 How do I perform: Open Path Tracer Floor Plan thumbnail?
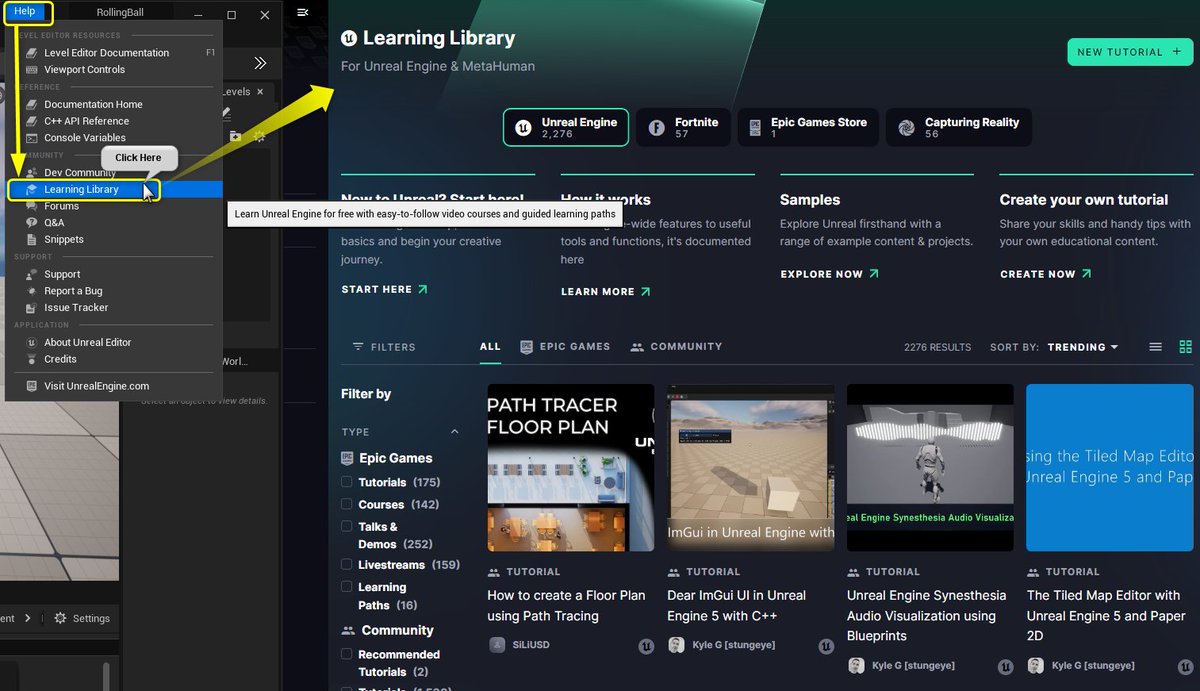point(571,467)
